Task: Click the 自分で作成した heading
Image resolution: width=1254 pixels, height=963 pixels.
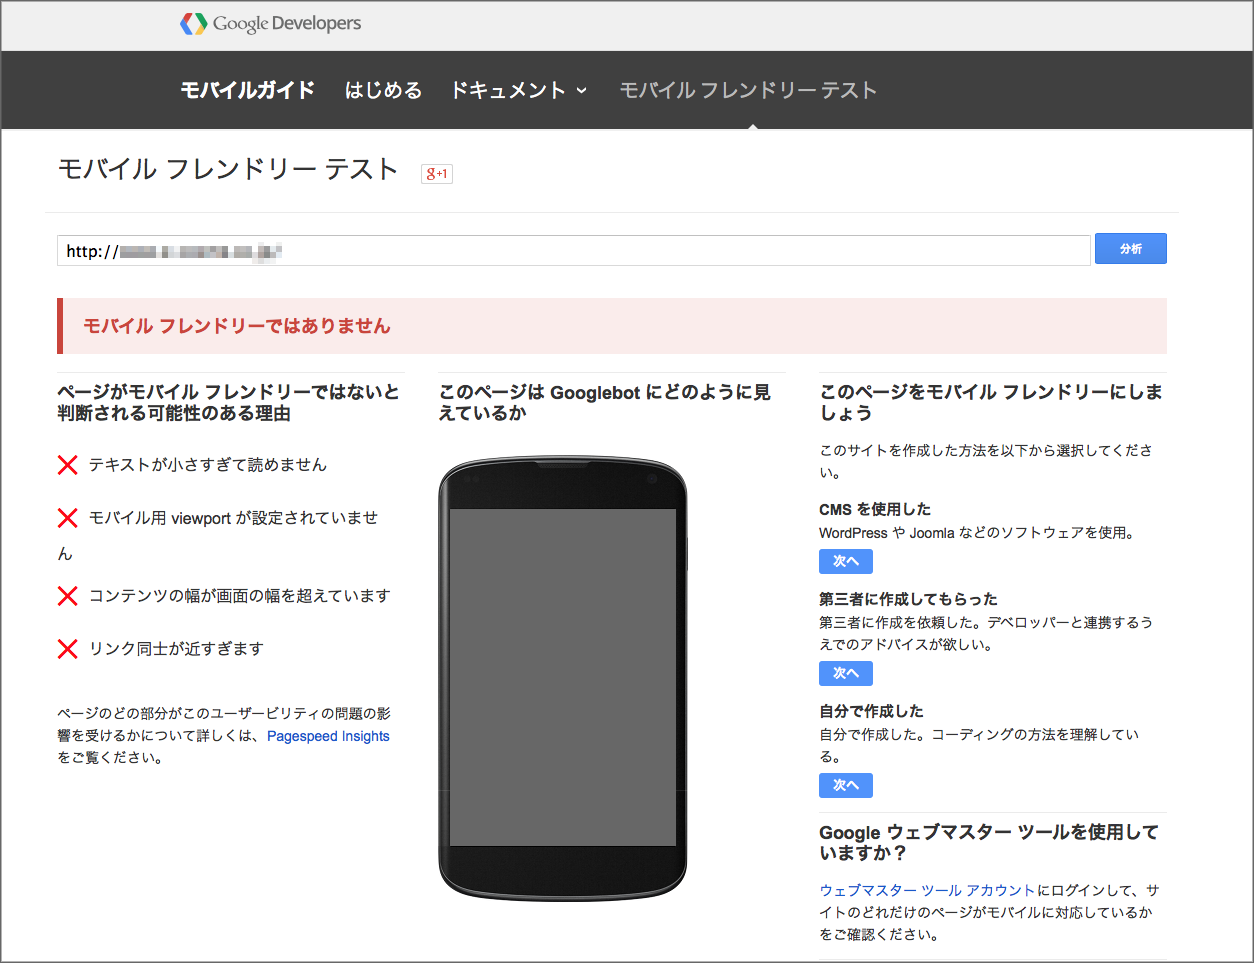Action: [x=871, y=711]
